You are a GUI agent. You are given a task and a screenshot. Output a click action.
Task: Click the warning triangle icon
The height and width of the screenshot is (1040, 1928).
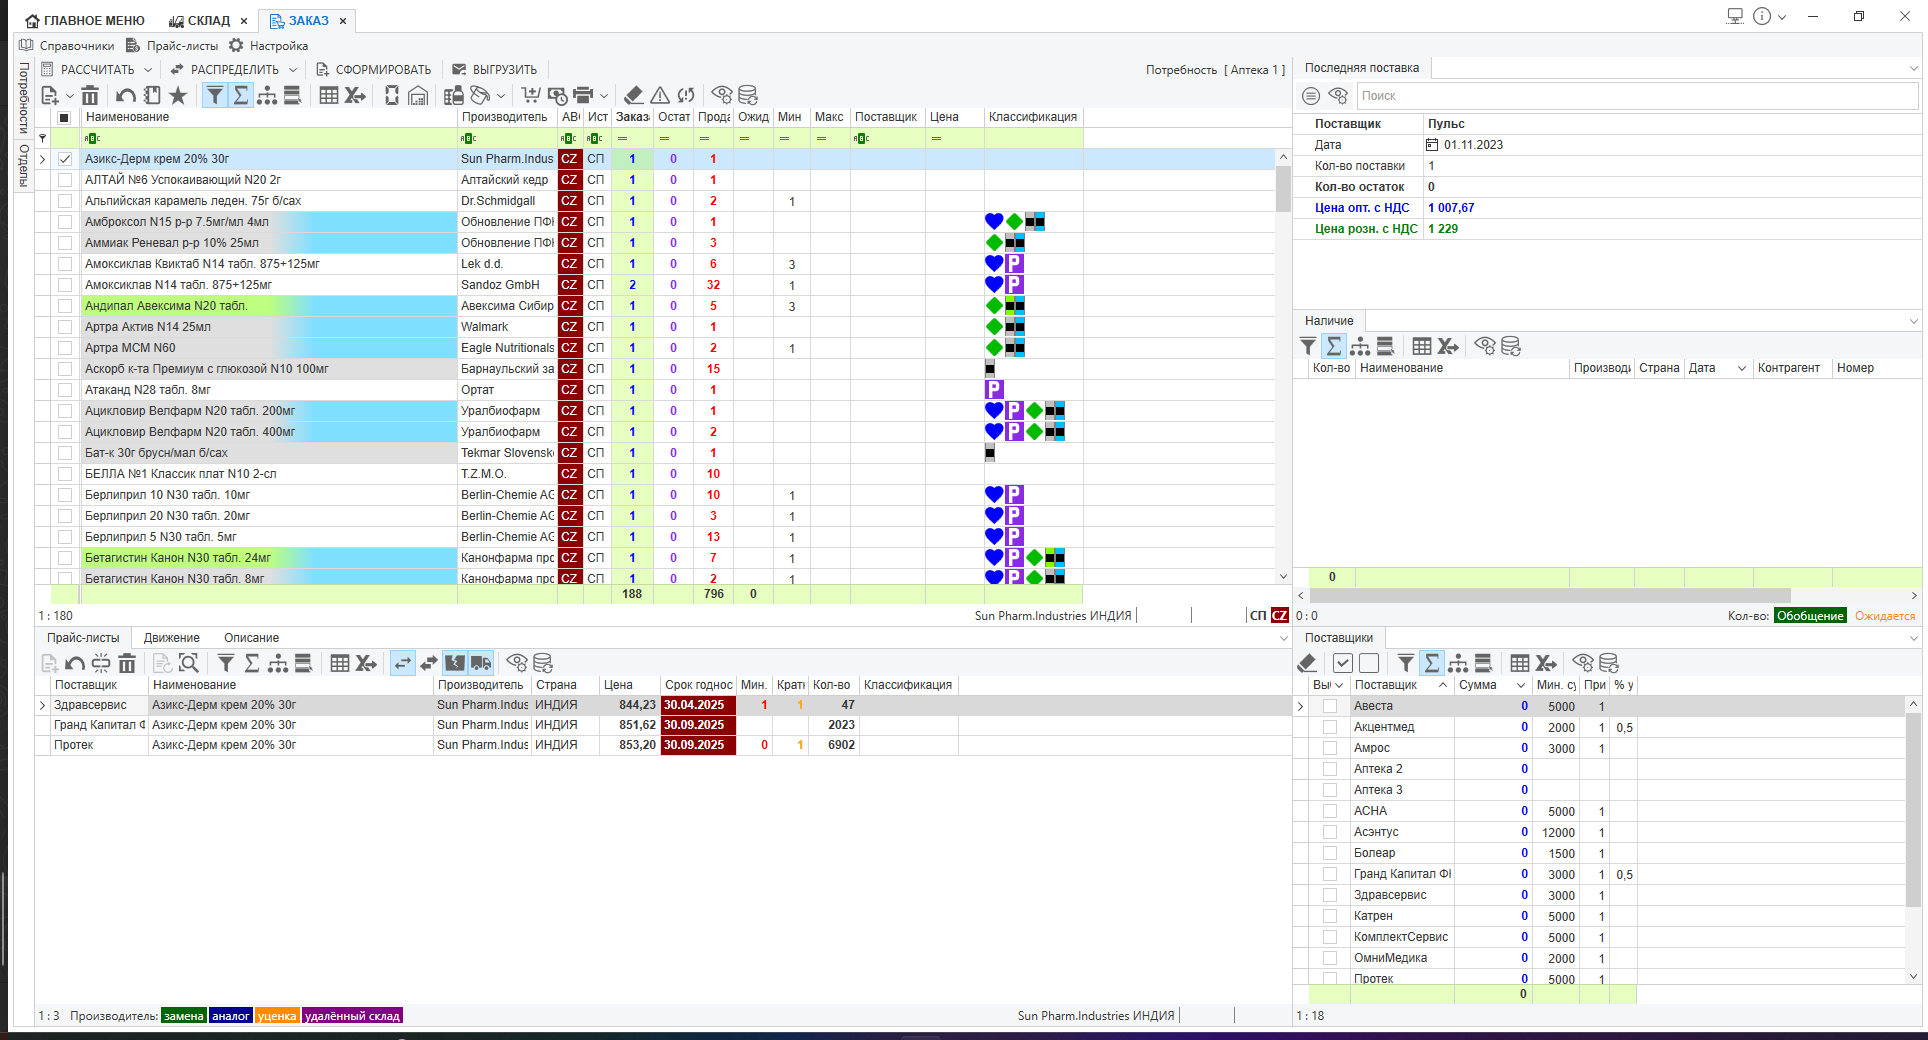click(660, 95)
